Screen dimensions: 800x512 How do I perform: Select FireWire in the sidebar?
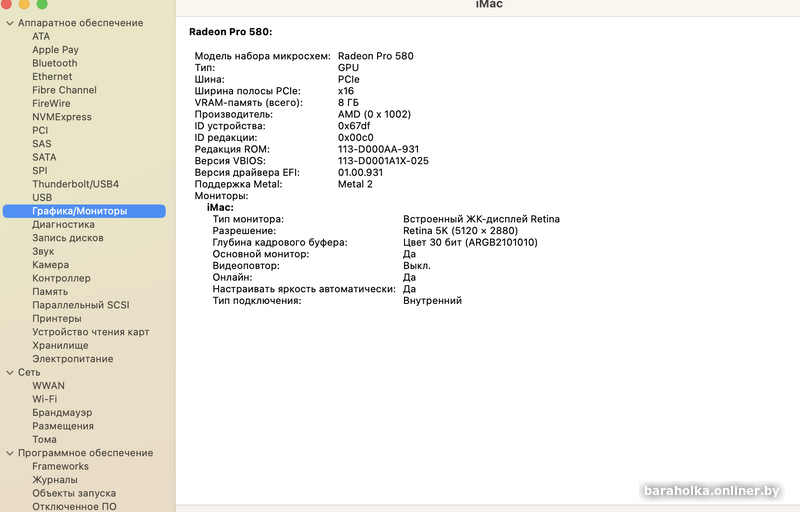[51, 104]
